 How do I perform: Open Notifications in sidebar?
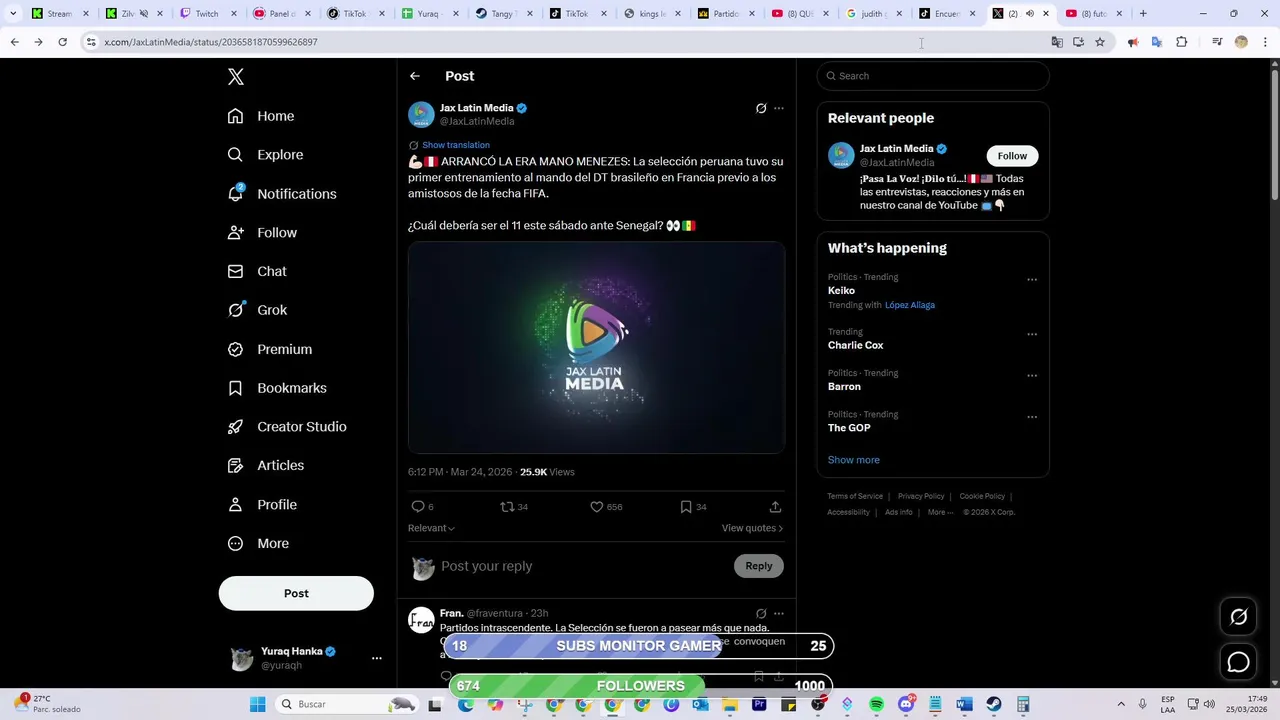(x=282, y=194)
